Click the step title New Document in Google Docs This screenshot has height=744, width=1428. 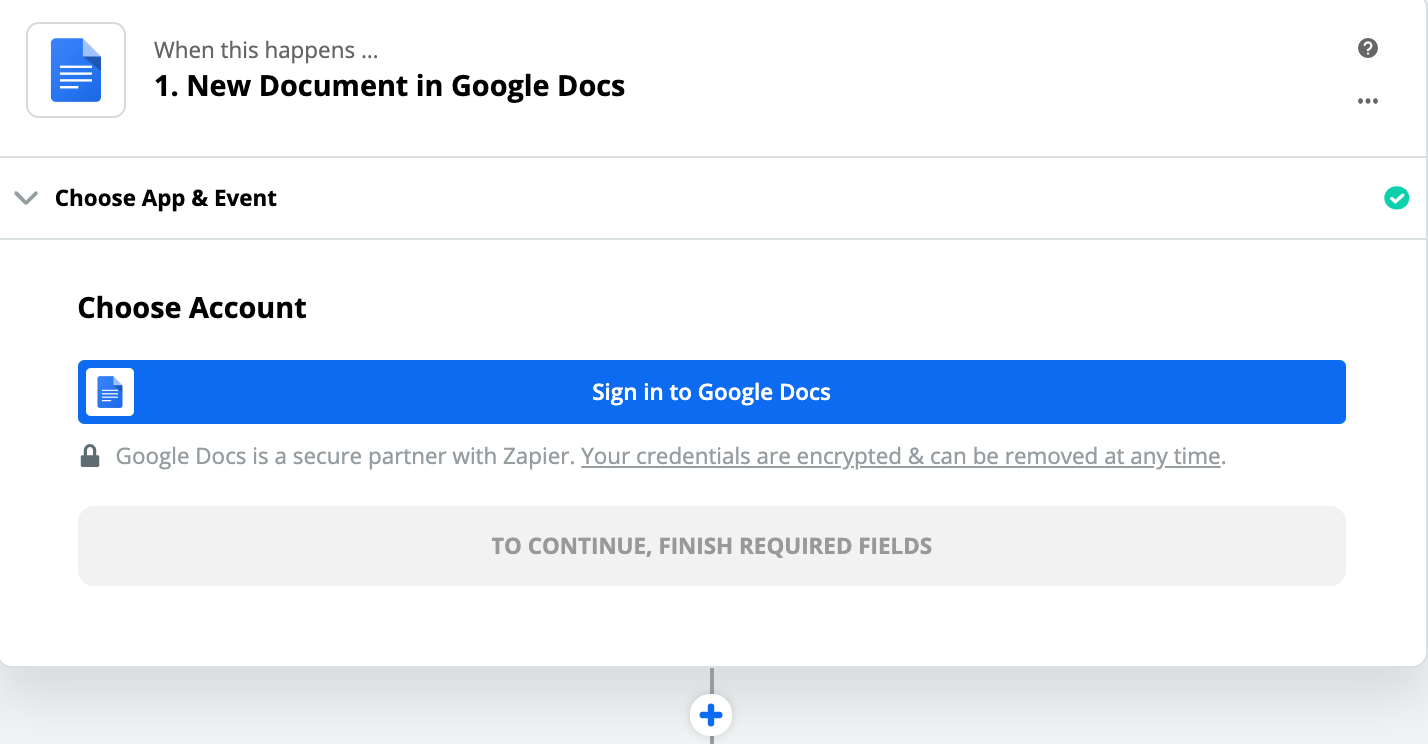click(390, 86)
